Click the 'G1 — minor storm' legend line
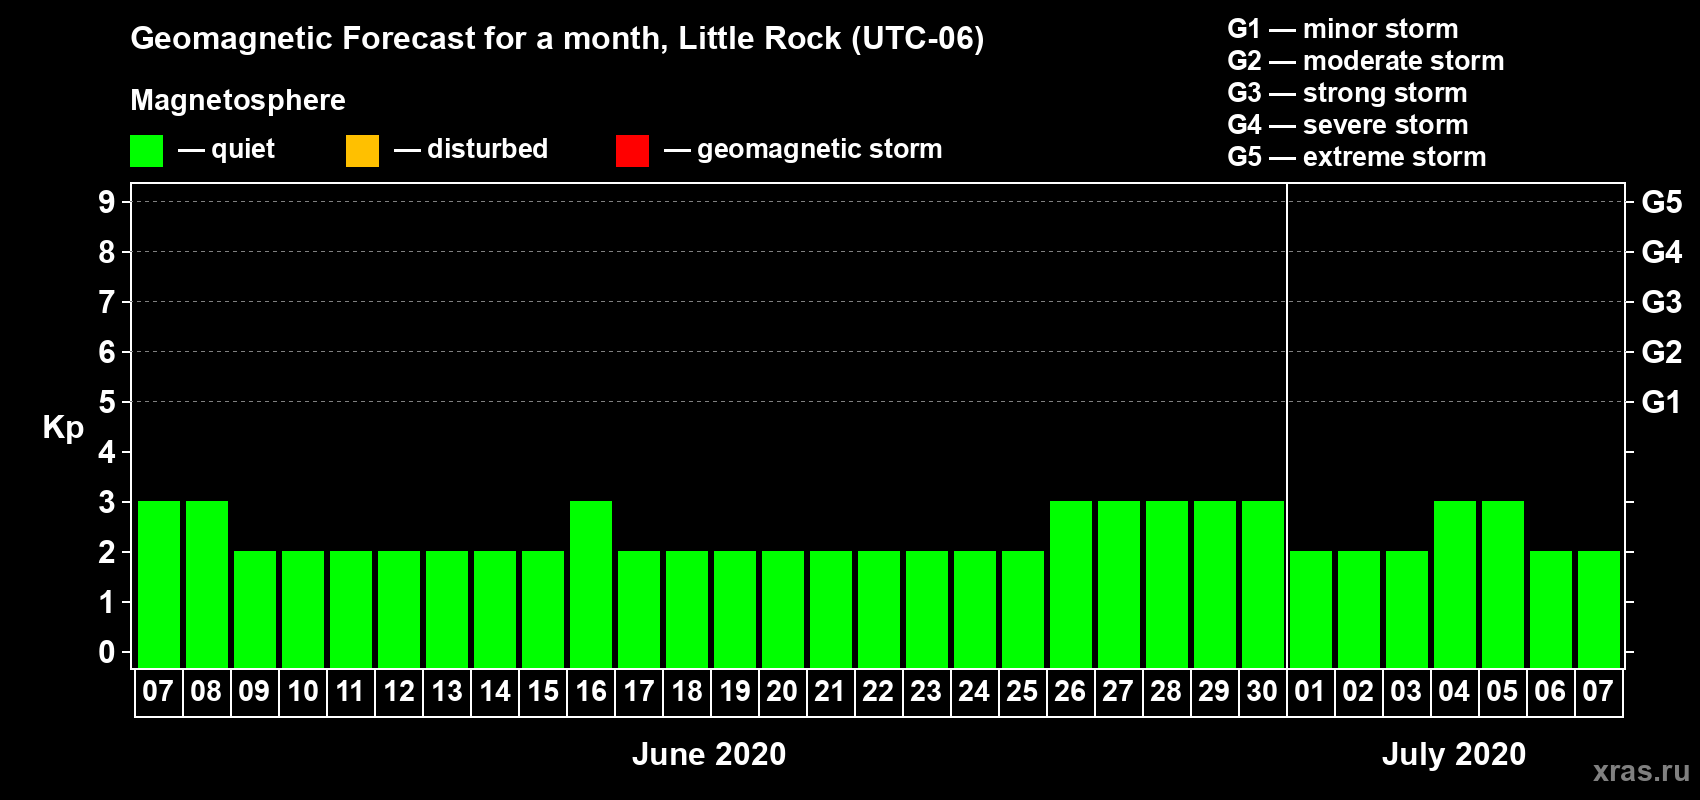The image size is (1700, 800). [1342, 29]
